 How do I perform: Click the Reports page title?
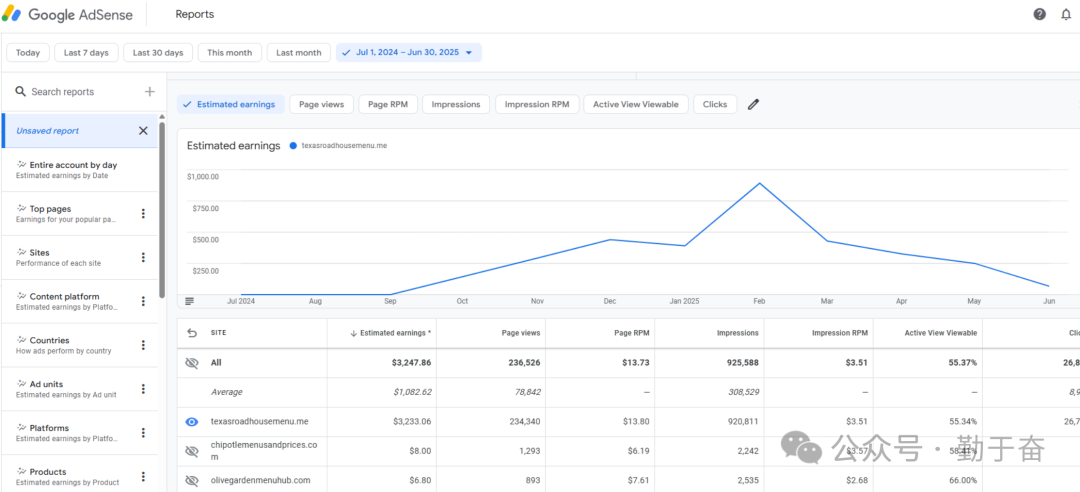click(195, 14)
